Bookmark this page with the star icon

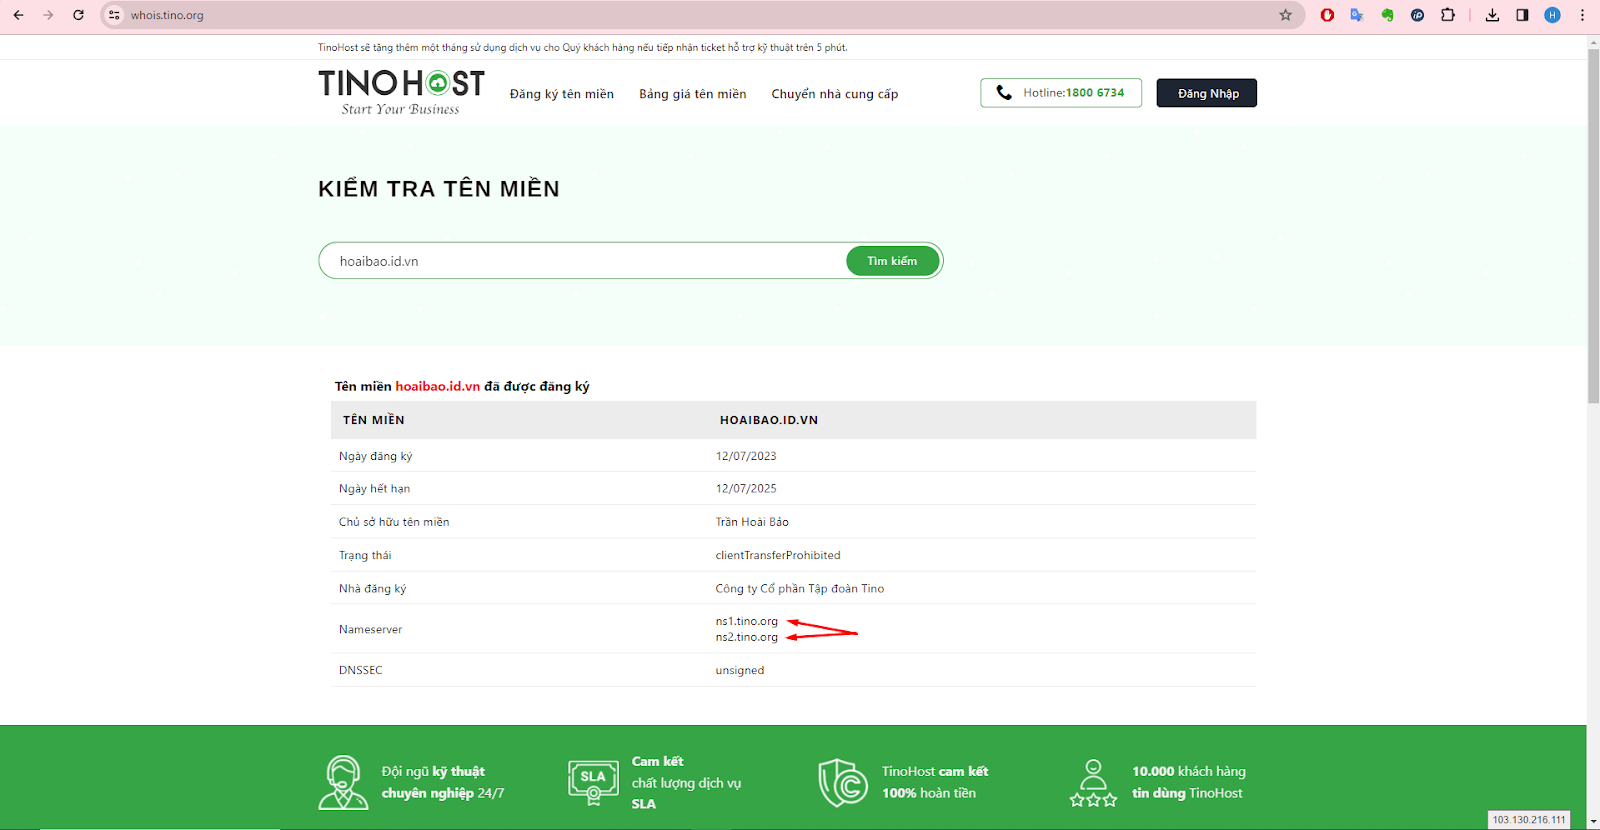(x=1286, y=15)
